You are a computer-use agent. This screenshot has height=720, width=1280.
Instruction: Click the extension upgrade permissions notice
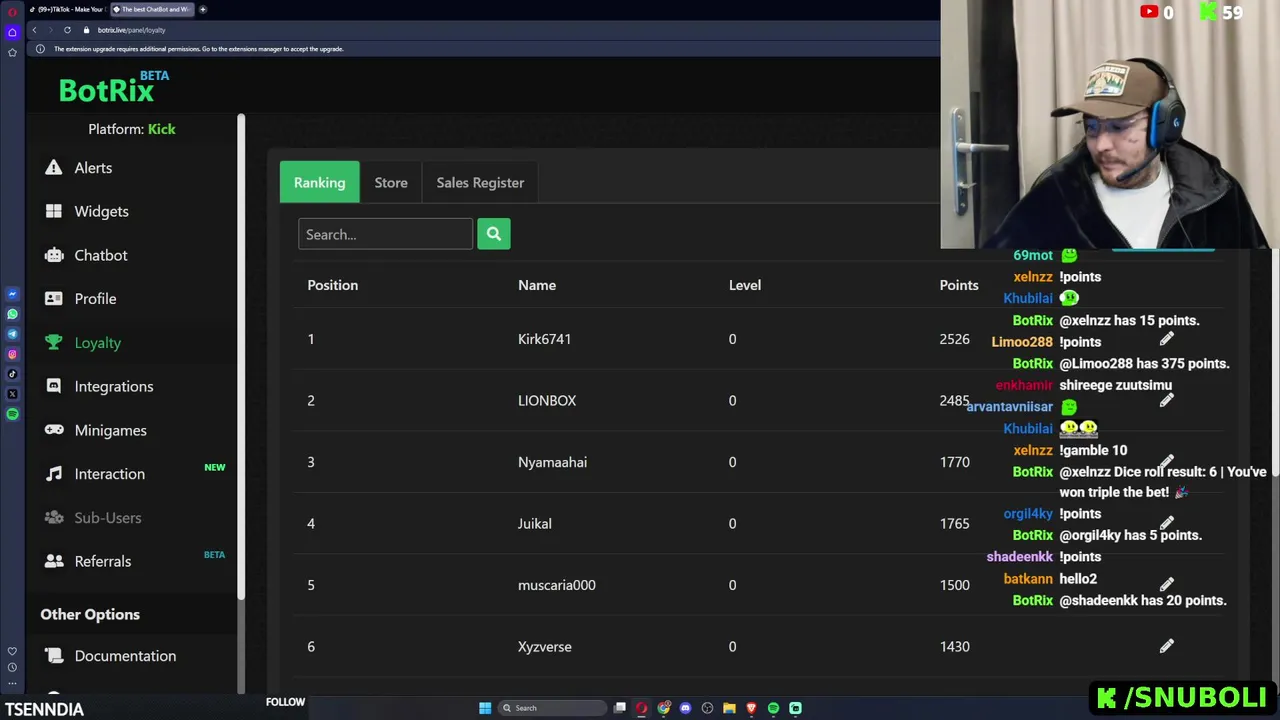[x=198, y=49]
